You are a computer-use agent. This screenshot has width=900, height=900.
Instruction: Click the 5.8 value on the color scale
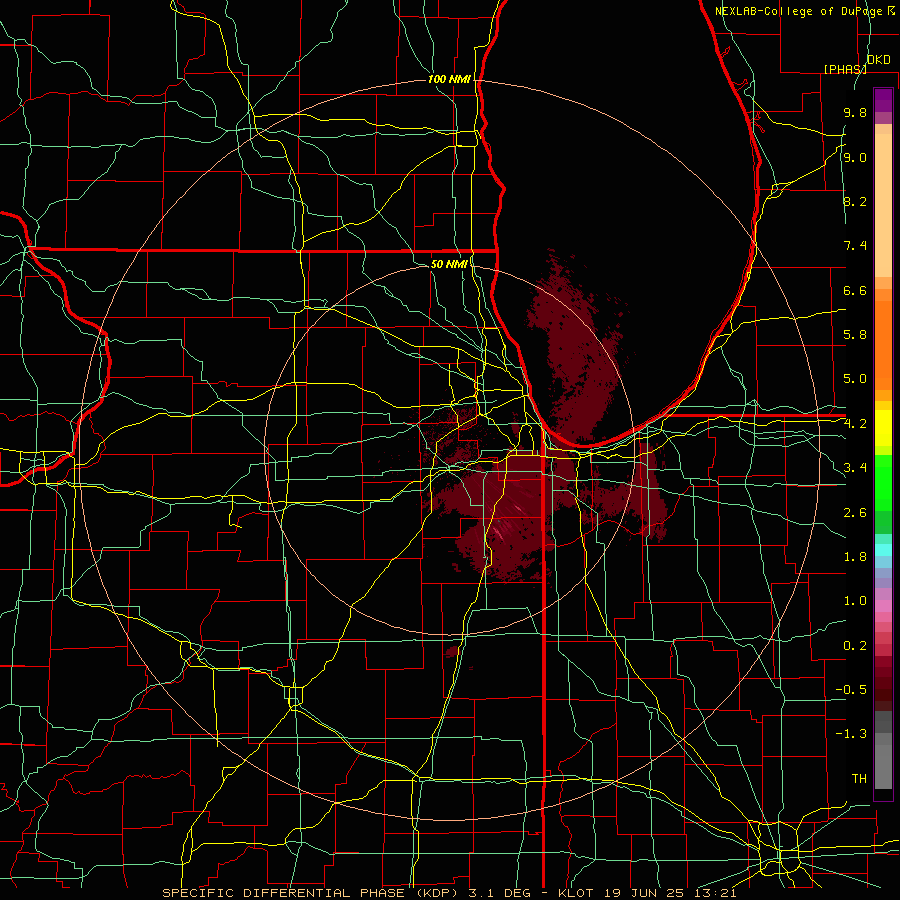(855, 335)
